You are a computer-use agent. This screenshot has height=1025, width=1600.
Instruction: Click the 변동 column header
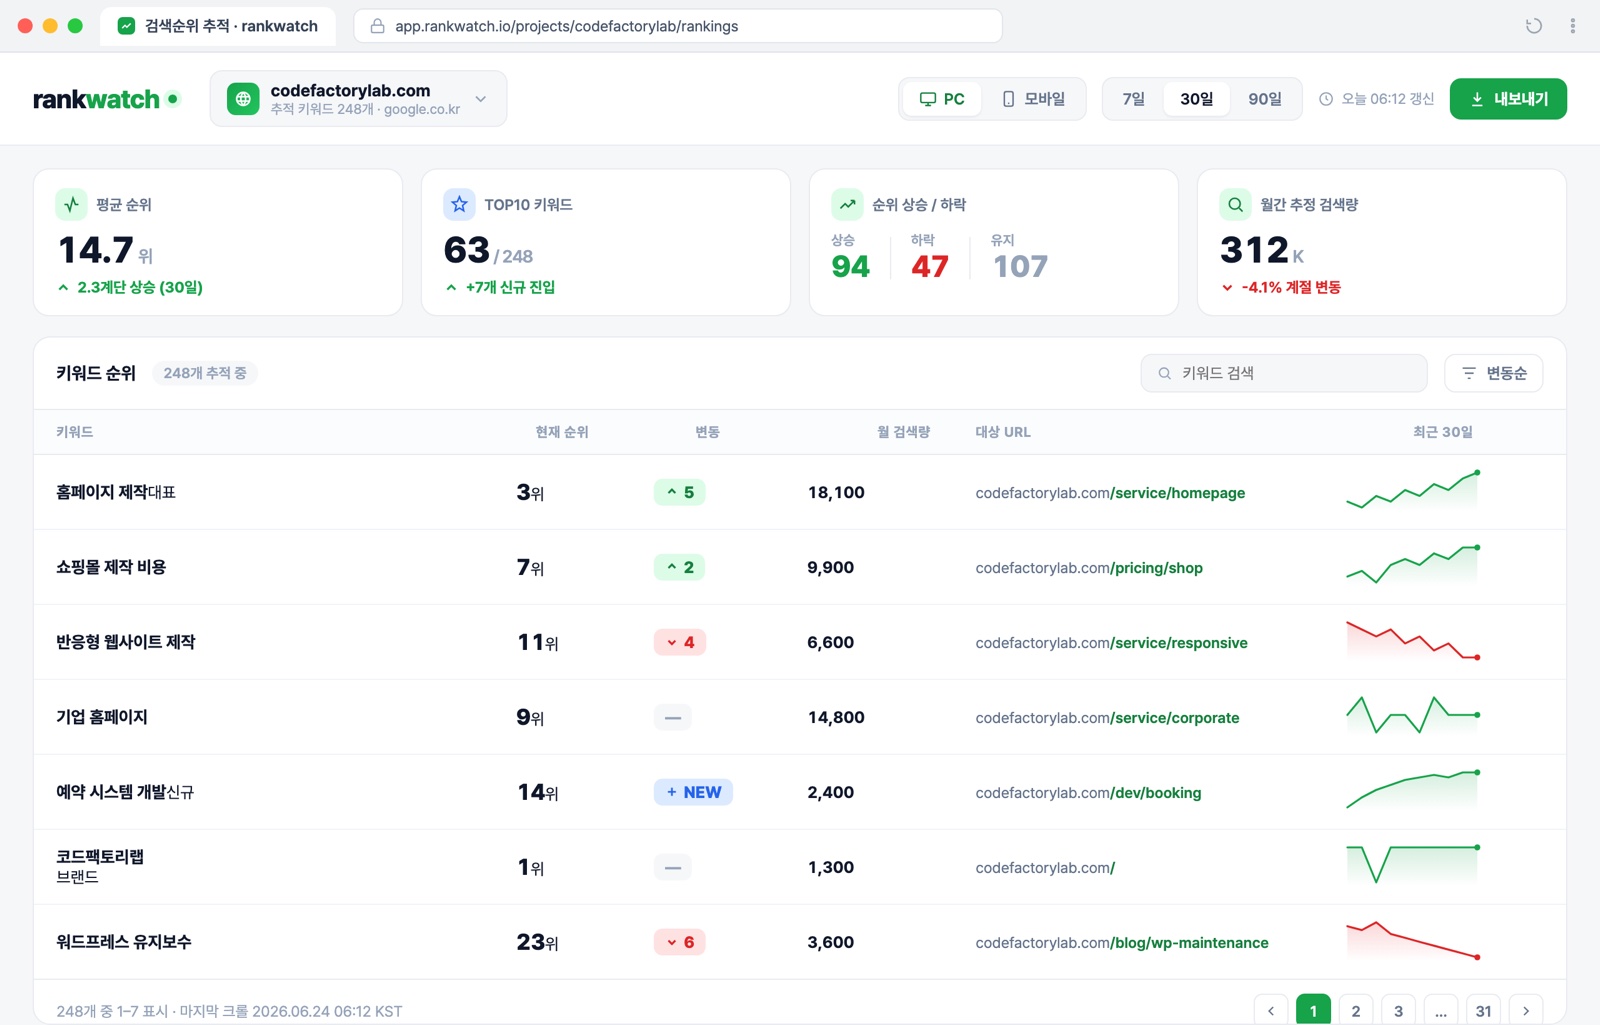tap(707, 432)
